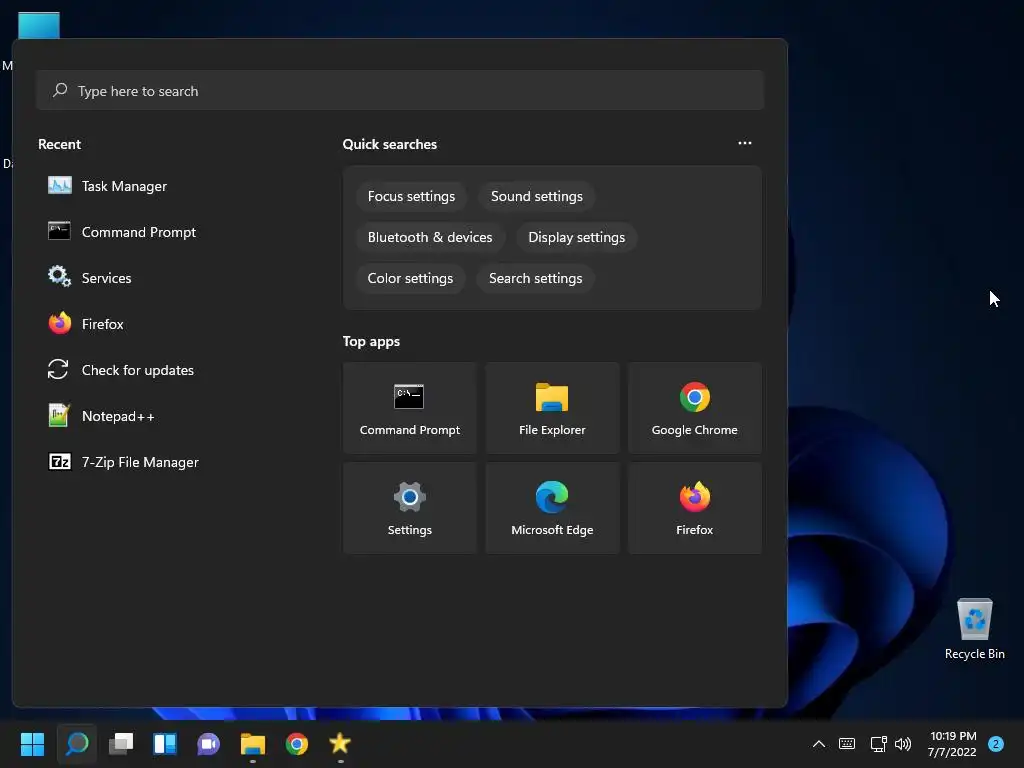Open Task View on the taskbar

pos(121,744)
